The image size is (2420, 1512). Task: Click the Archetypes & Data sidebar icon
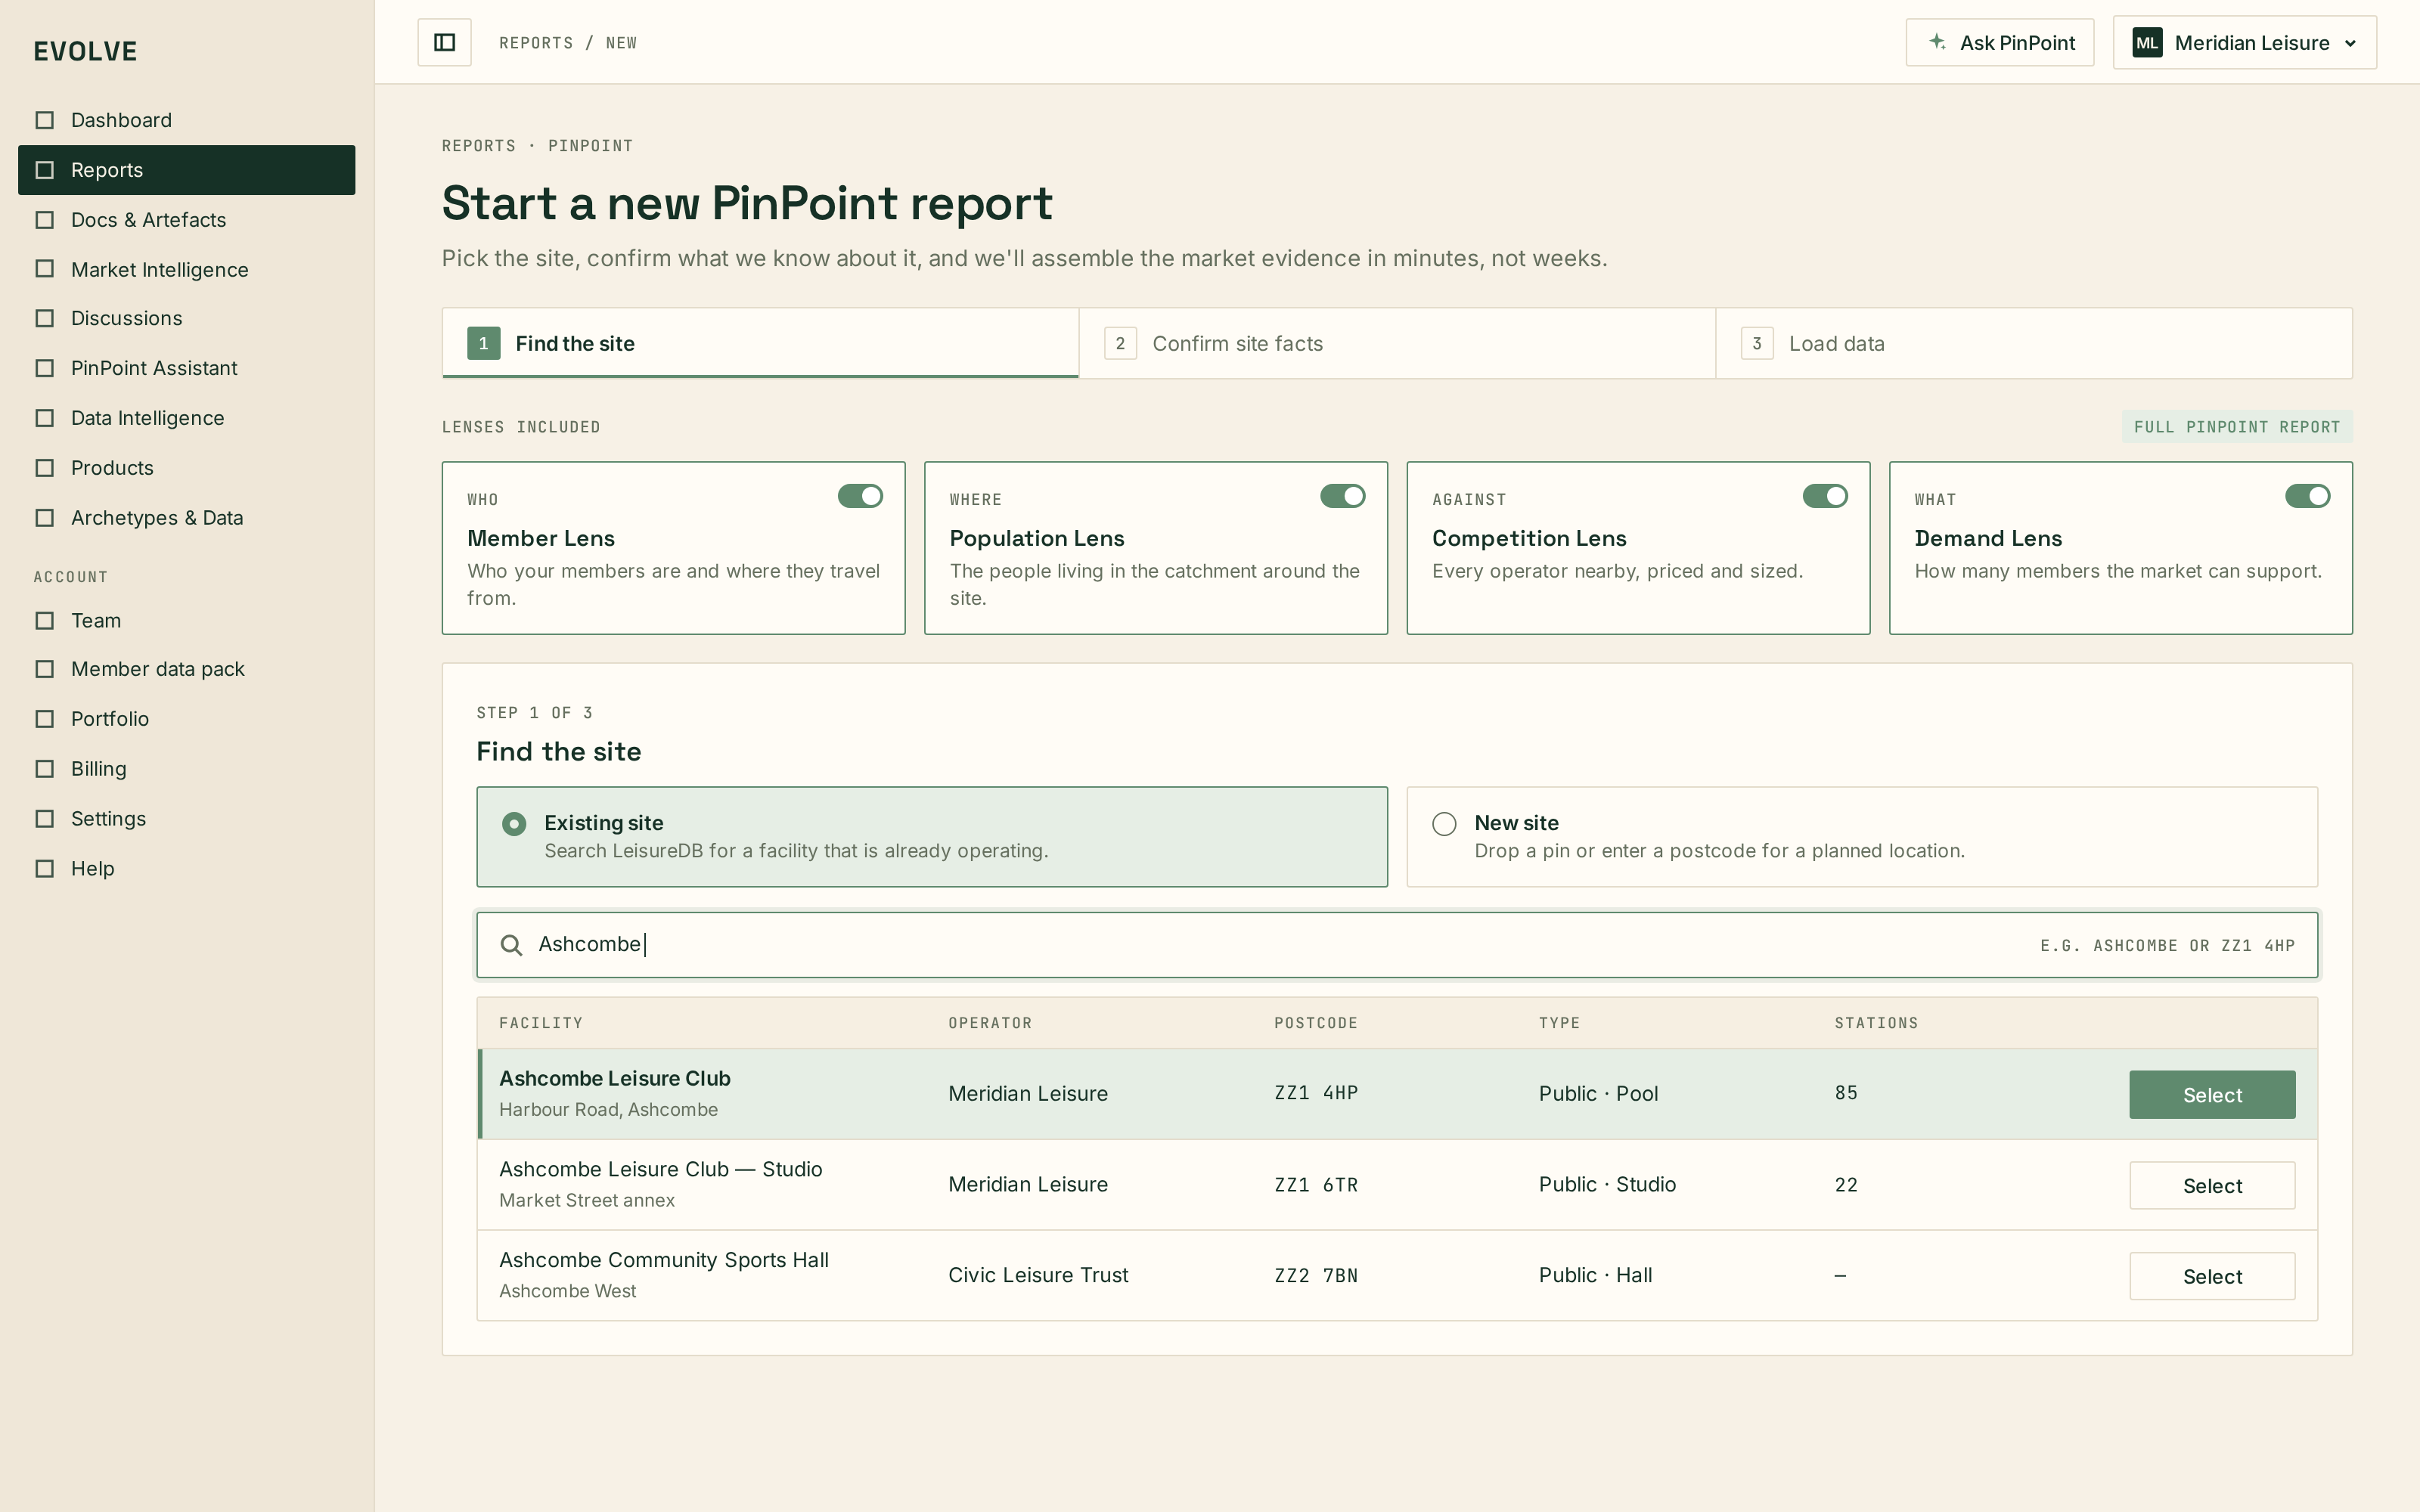click(x=44, y=518)
